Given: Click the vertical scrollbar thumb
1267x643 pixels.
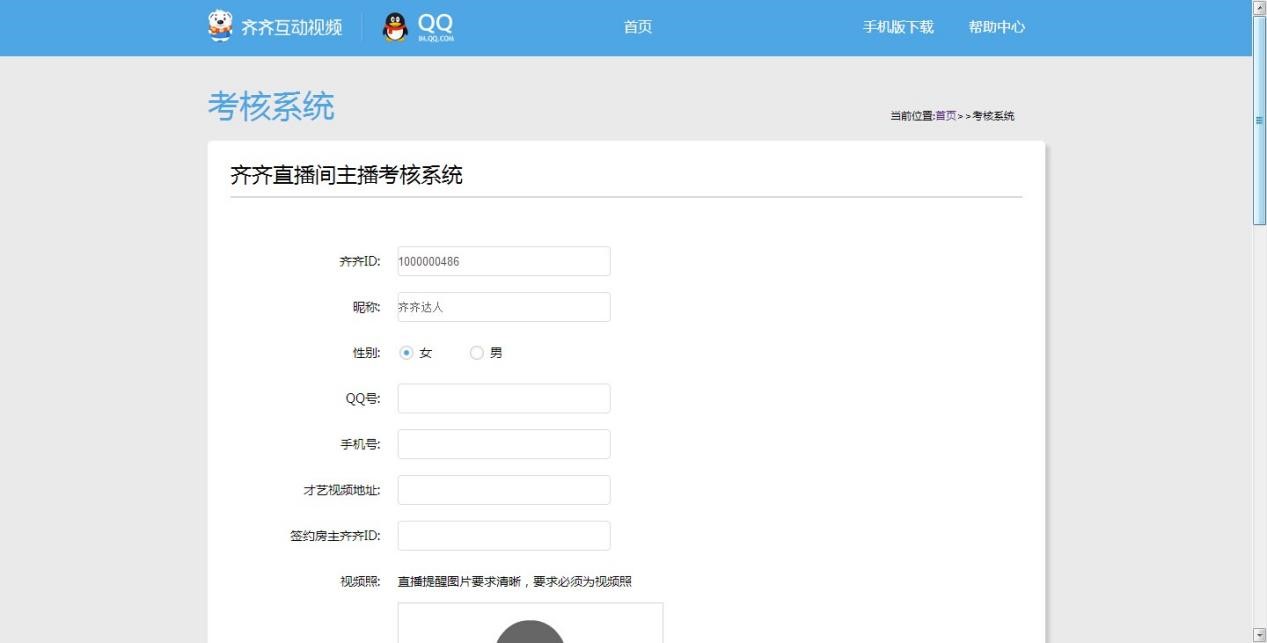Looking at the screenshot, I should click(x=1260, y=120).
